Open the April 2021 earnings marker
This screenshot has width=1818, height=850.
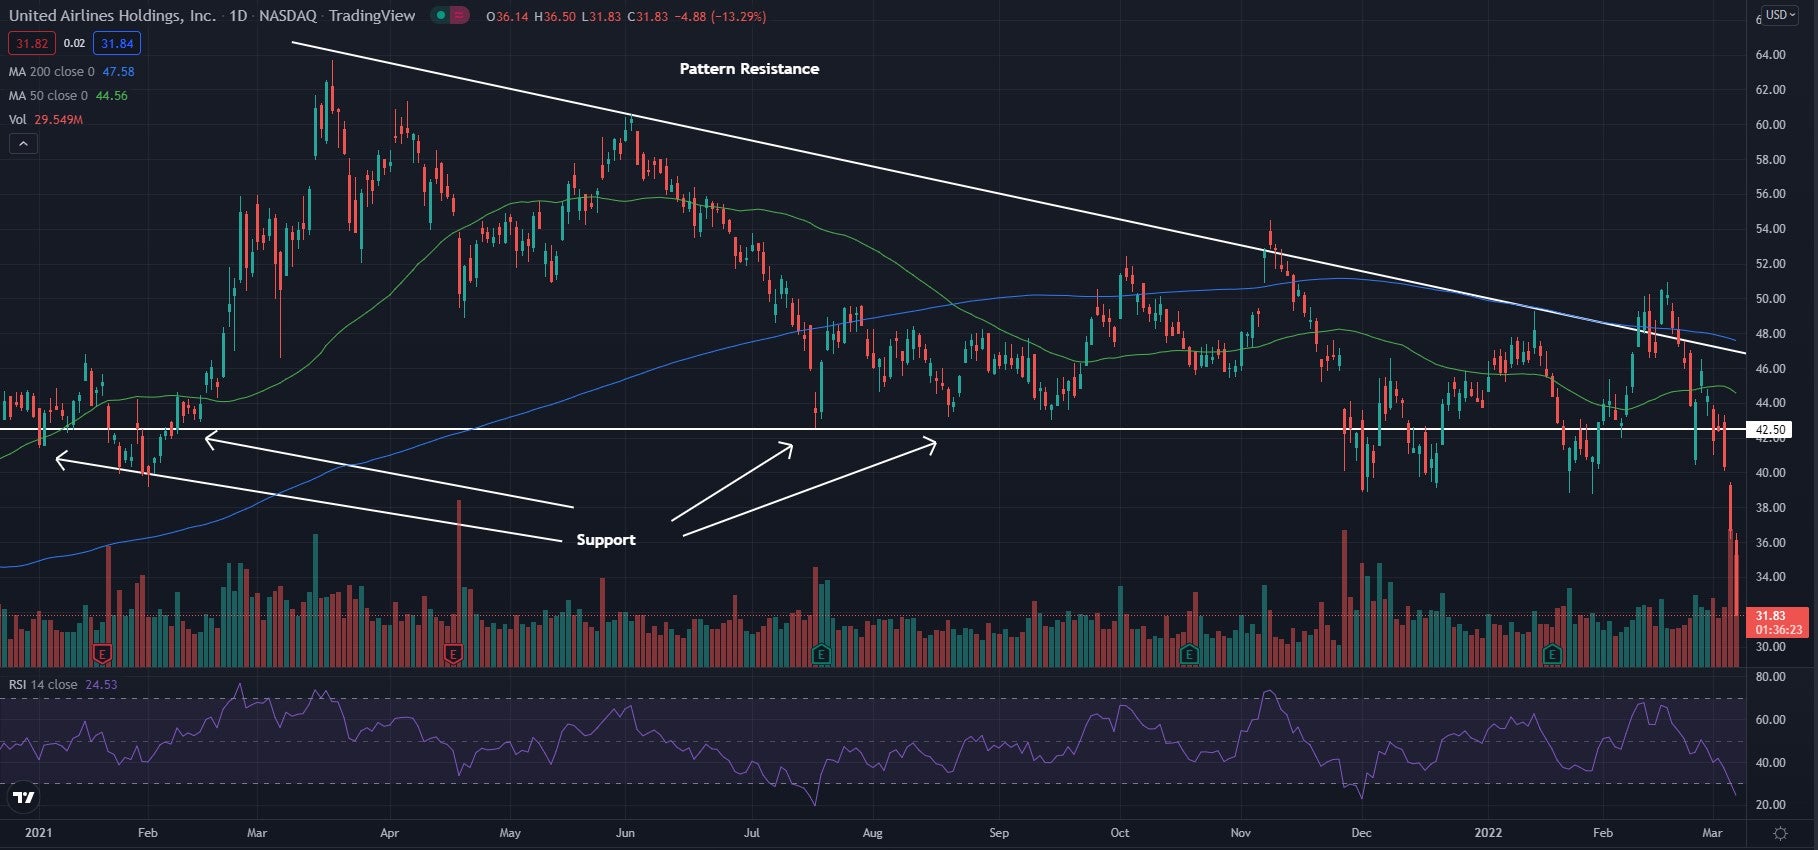point(453,654)
